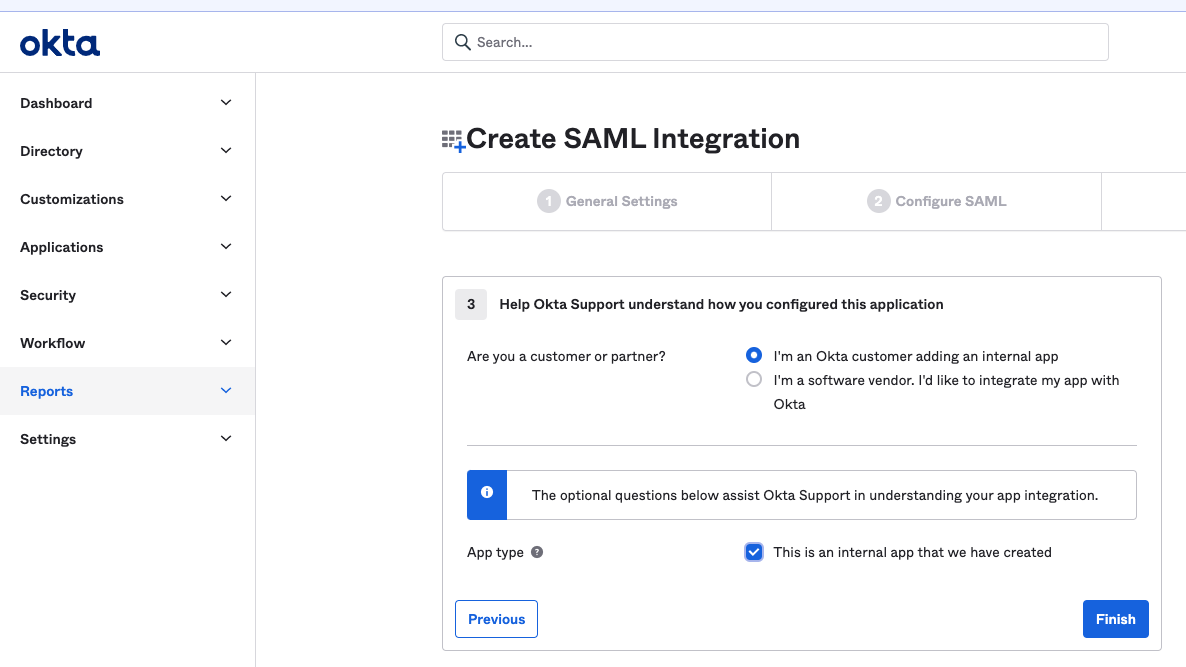Image resolution: width=1186 pixels, height=667 pixels.
Task: Select Okta customer adding internal app radio
Action: (x=753, y=355)
